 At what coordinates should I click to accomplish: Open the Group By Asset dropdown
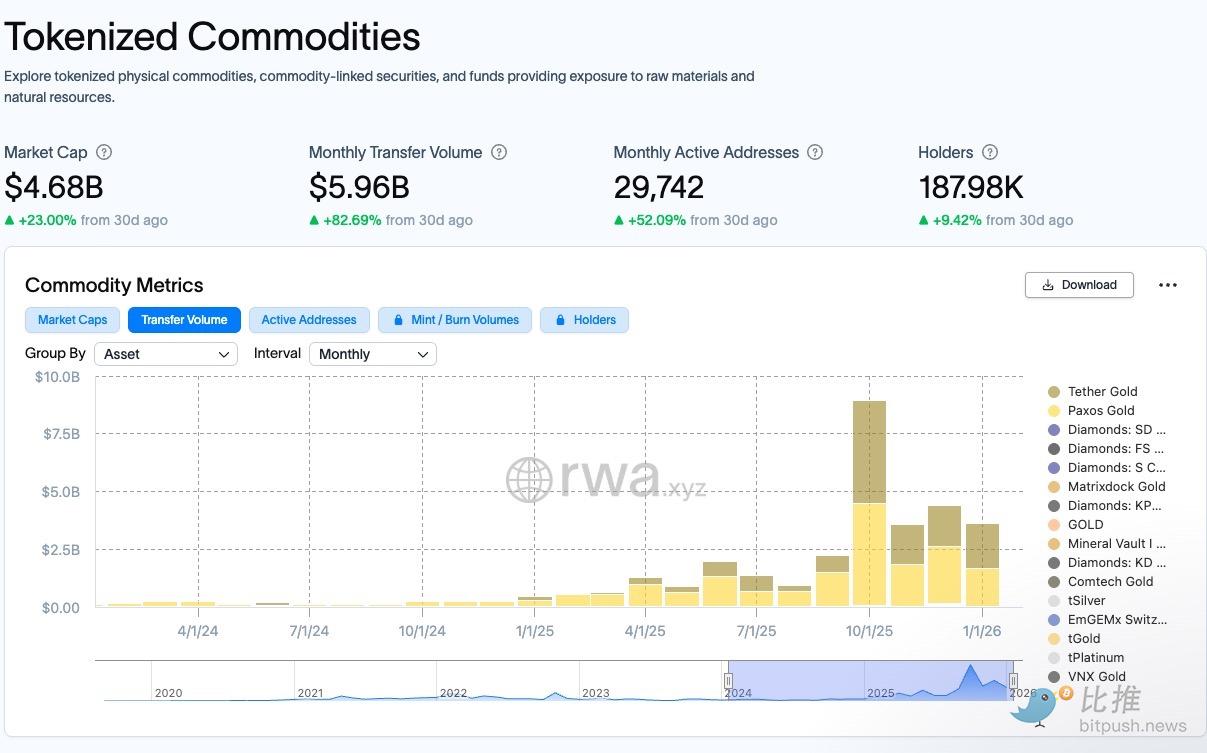click(166, 354)
